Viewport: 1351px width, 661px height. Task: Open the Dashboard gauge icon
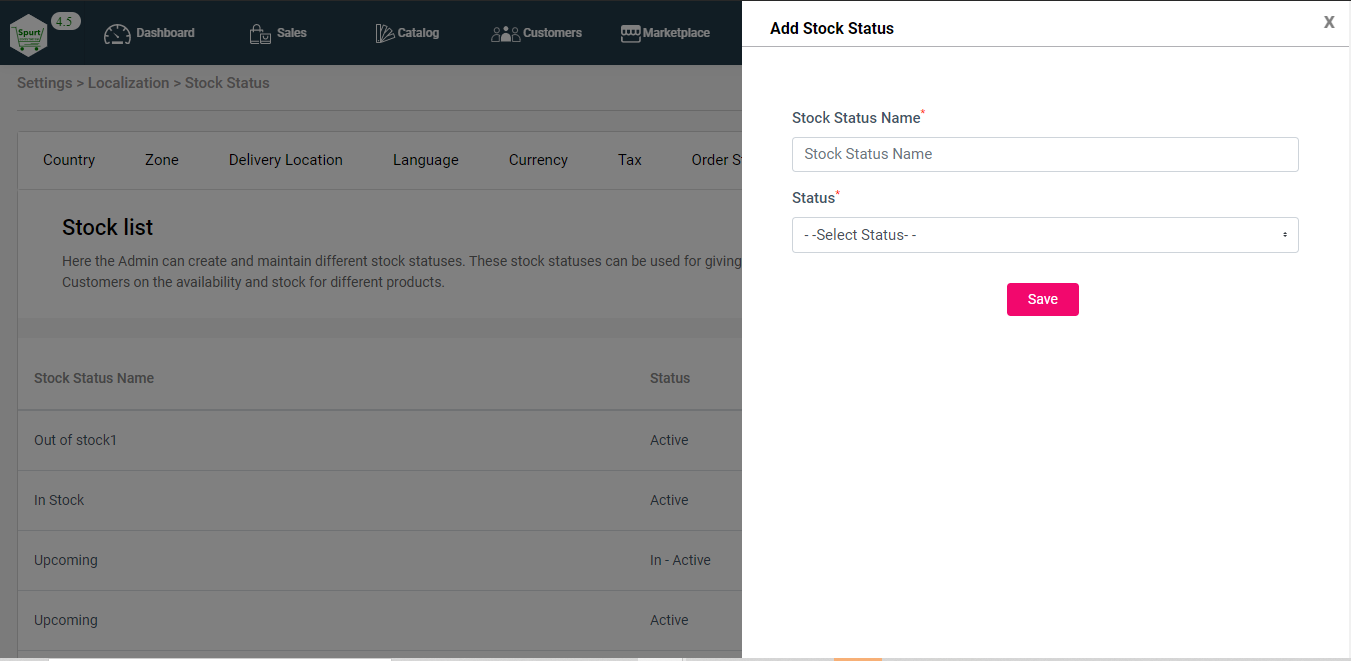click(x=117, y=34)
